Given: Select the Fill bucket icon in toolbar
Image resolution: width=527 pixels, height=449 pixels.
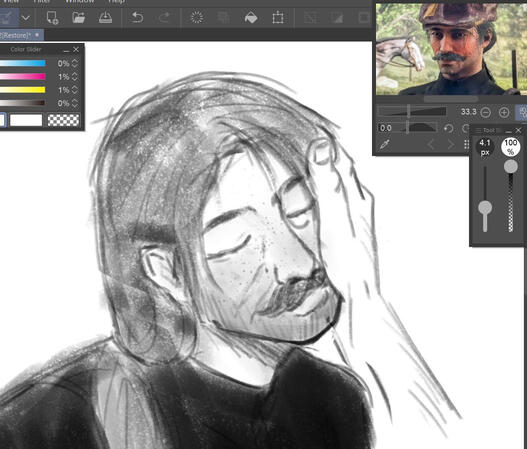Looking at the screenshot, I should 251,17.
